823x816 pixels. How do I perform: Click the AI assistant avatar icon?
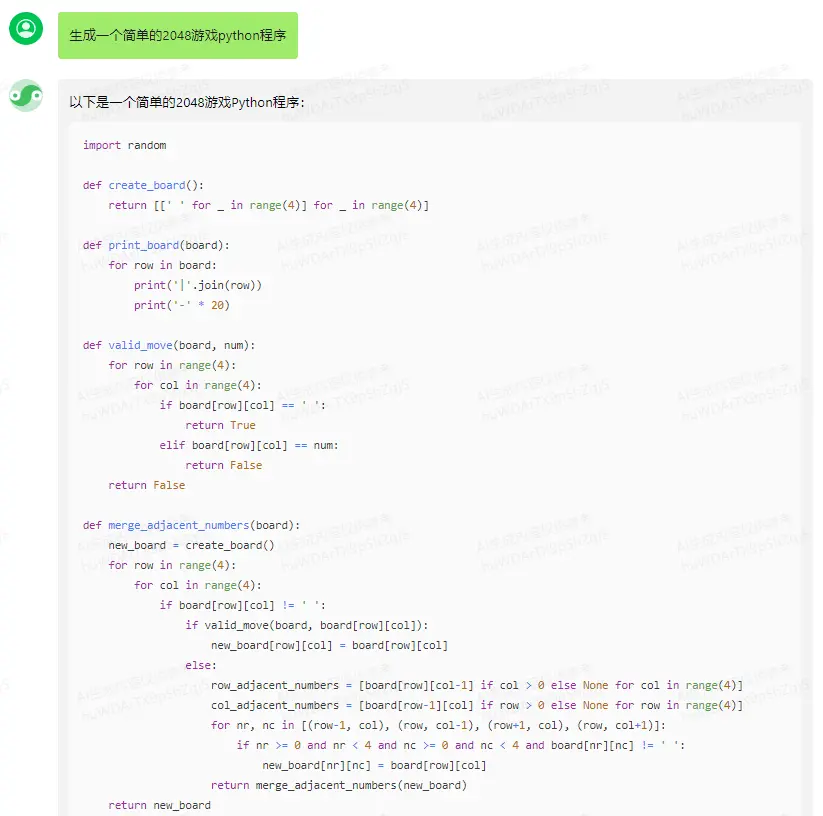(26, 96)
